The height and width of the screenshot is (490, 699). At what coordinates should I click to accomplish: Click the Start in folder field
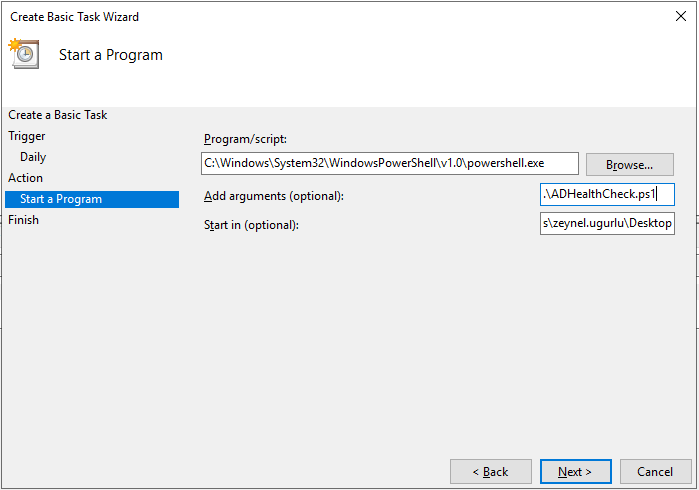tap(607, 223)
